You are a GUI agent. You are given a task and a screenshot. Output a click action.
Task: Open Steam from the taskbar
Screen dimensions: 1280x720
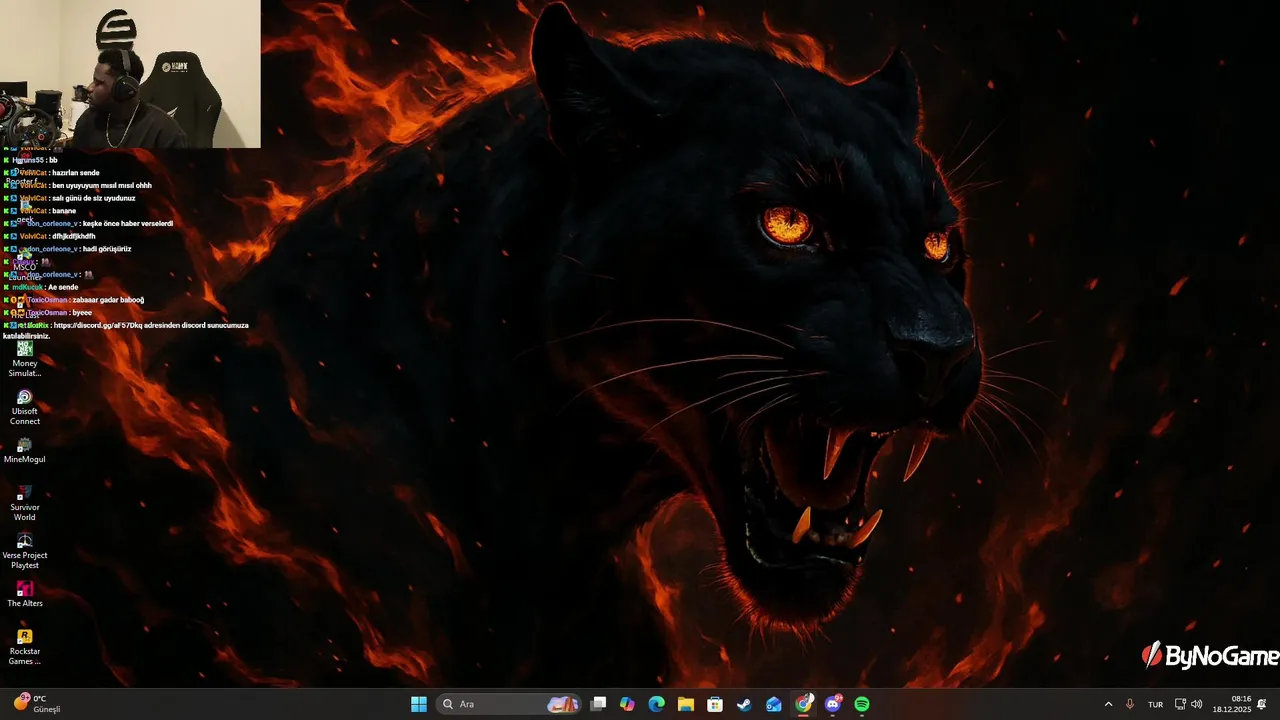point(744,704)
